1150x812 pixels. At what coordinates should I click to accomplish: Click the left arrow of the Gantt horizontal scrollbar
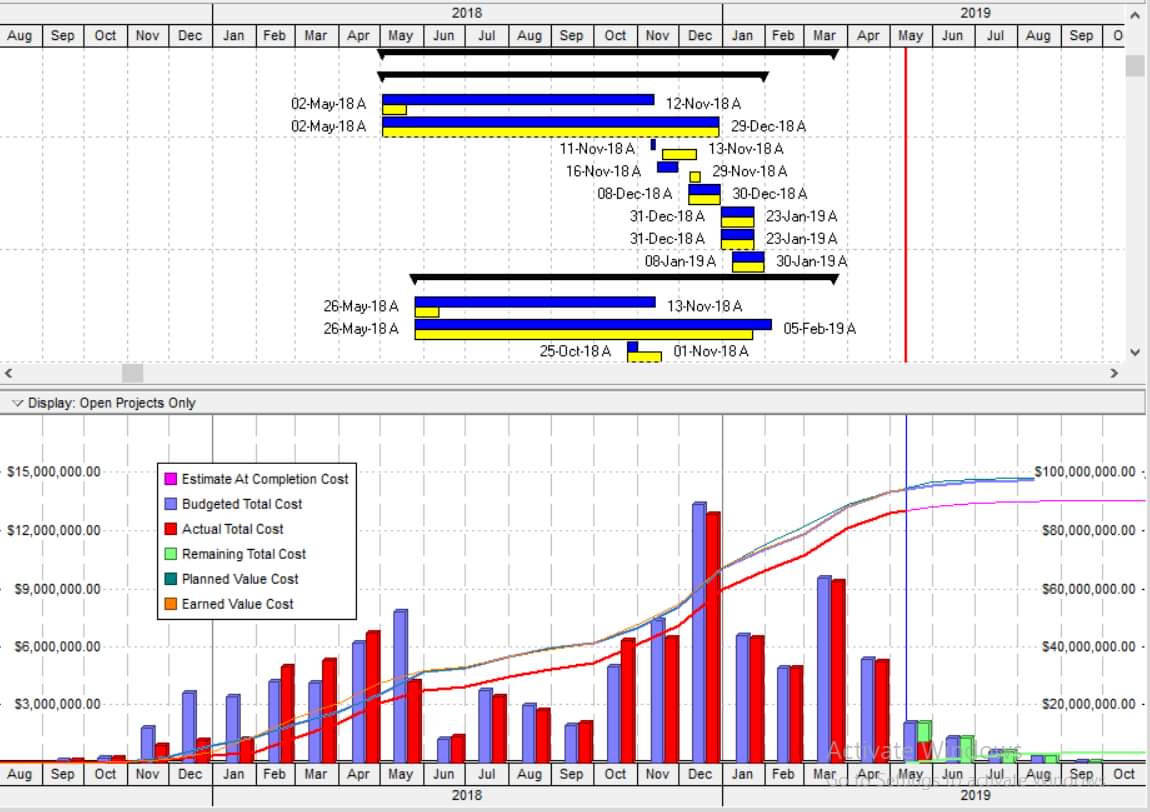coord(9,373)
